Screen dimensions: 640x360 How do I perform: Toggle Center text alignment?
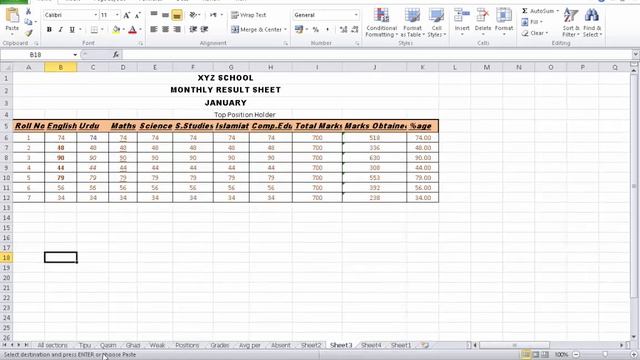coord(165,29)
